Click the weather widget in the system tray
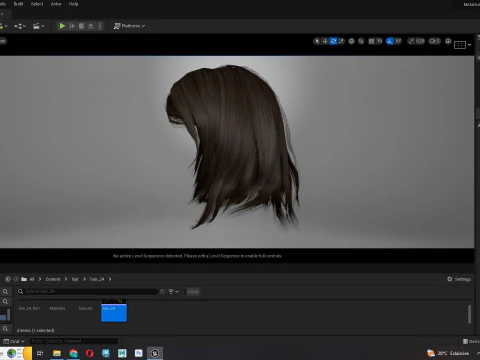Viewport: 480px width, 360px height. 448,353
